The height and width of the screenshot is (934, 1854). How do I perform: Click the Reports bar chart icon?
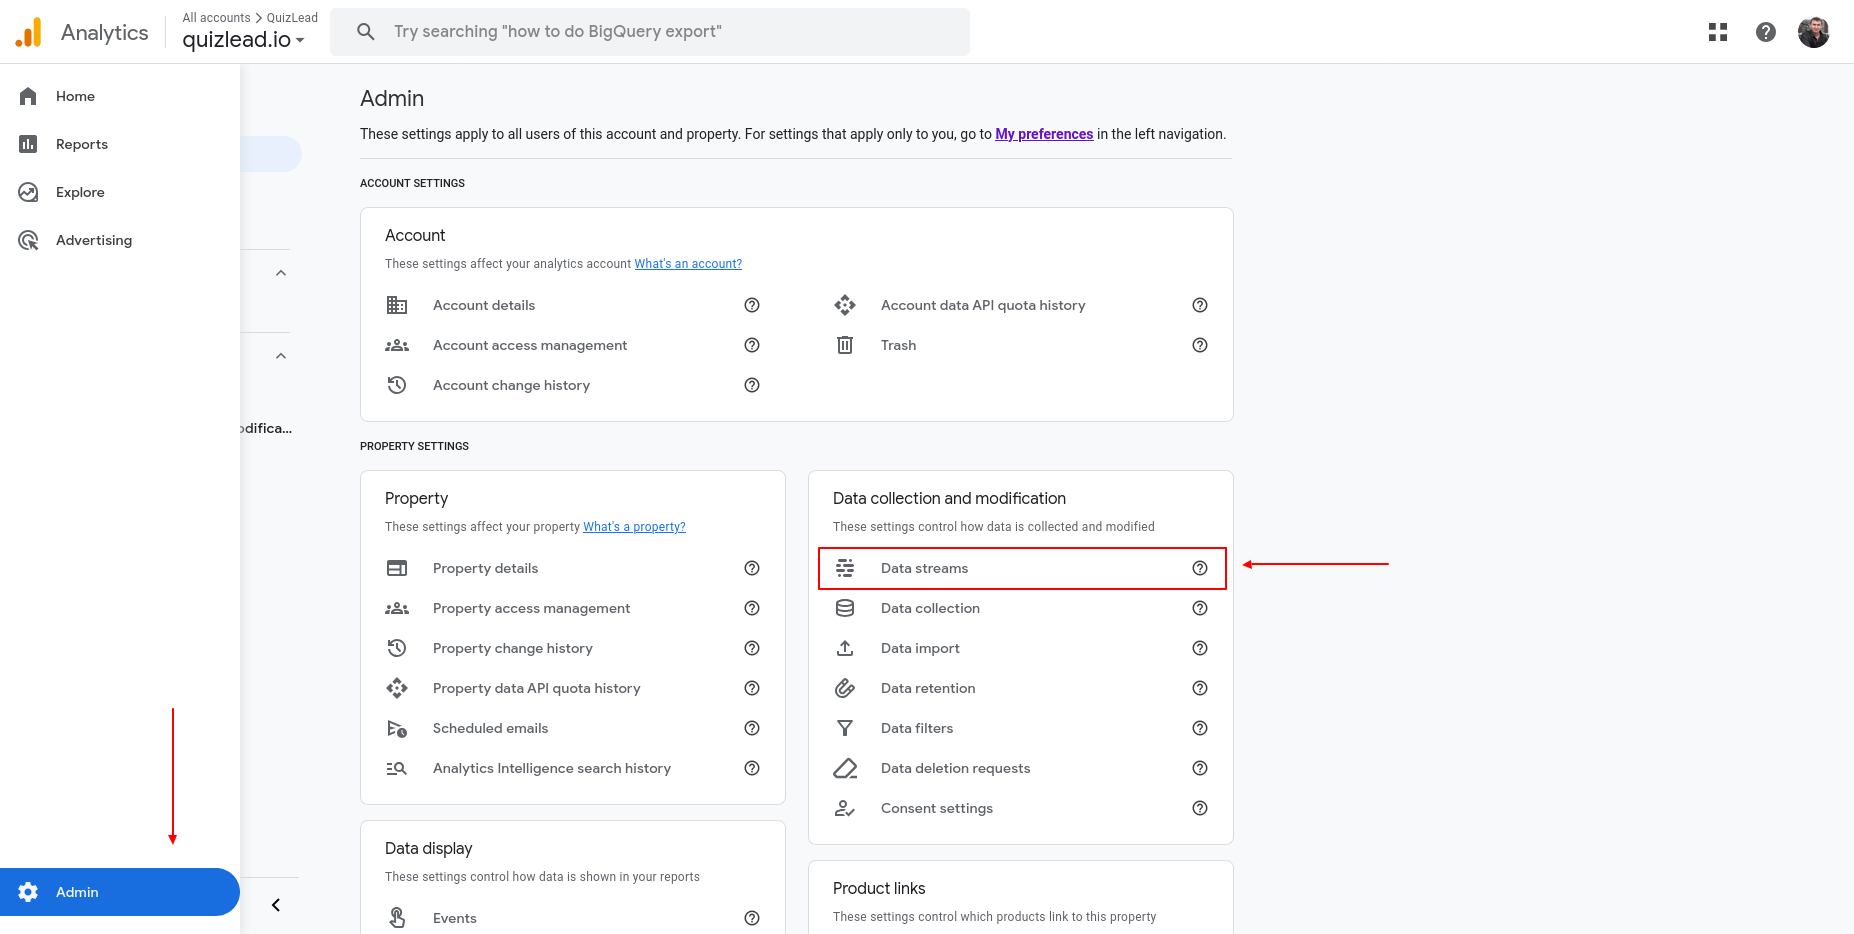coord(28,144)
